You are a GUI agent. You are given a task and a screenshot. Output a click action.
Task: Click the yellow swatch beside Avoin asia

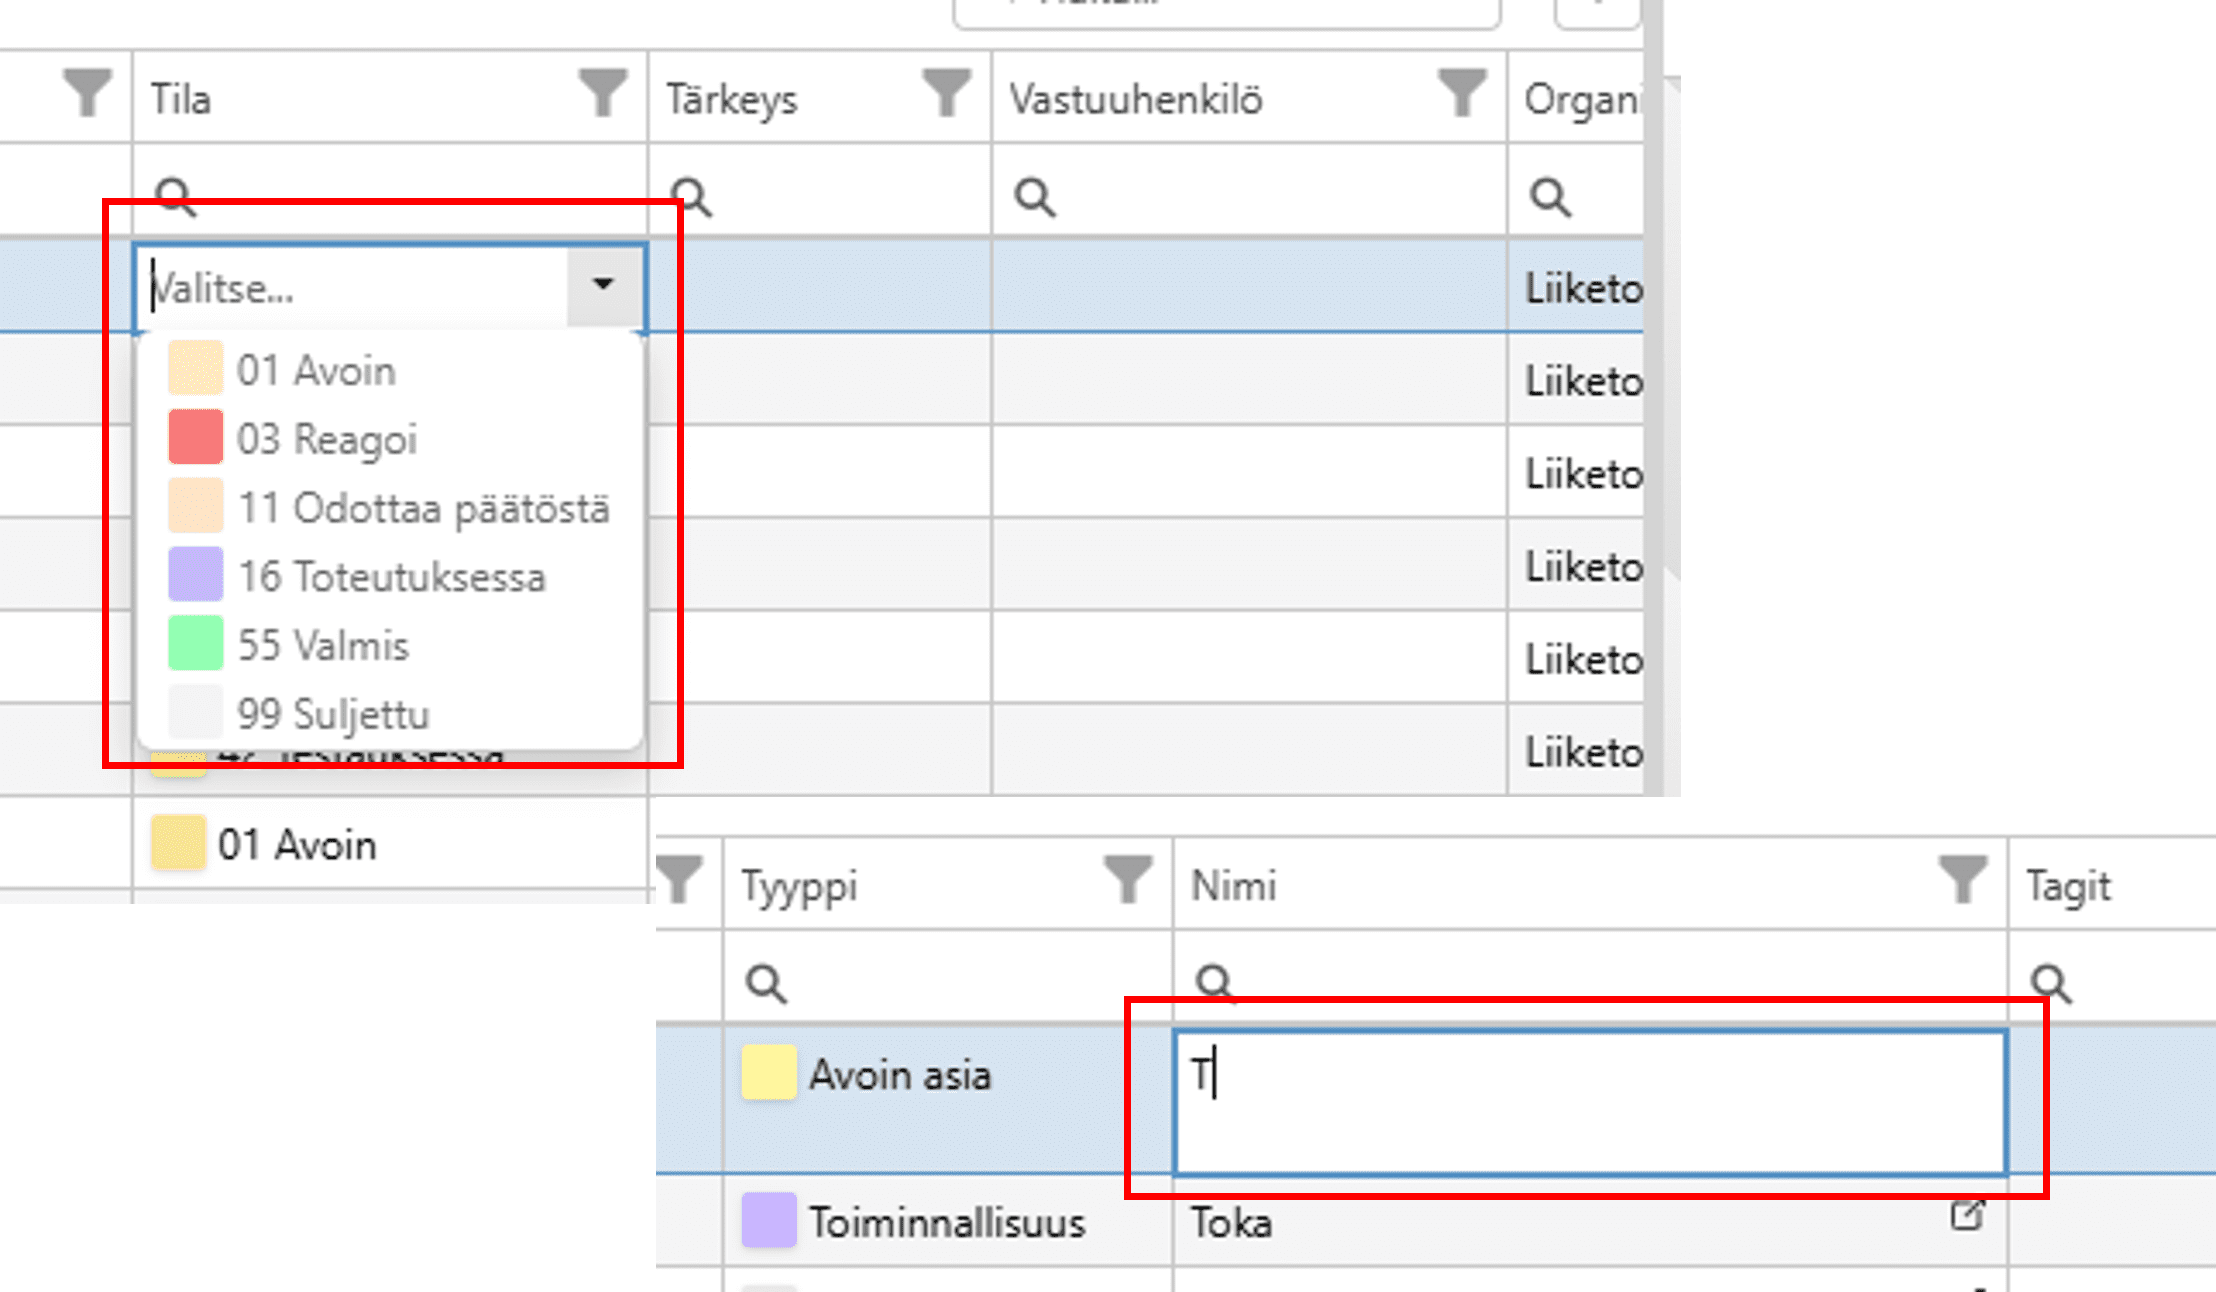(768, 1072)
